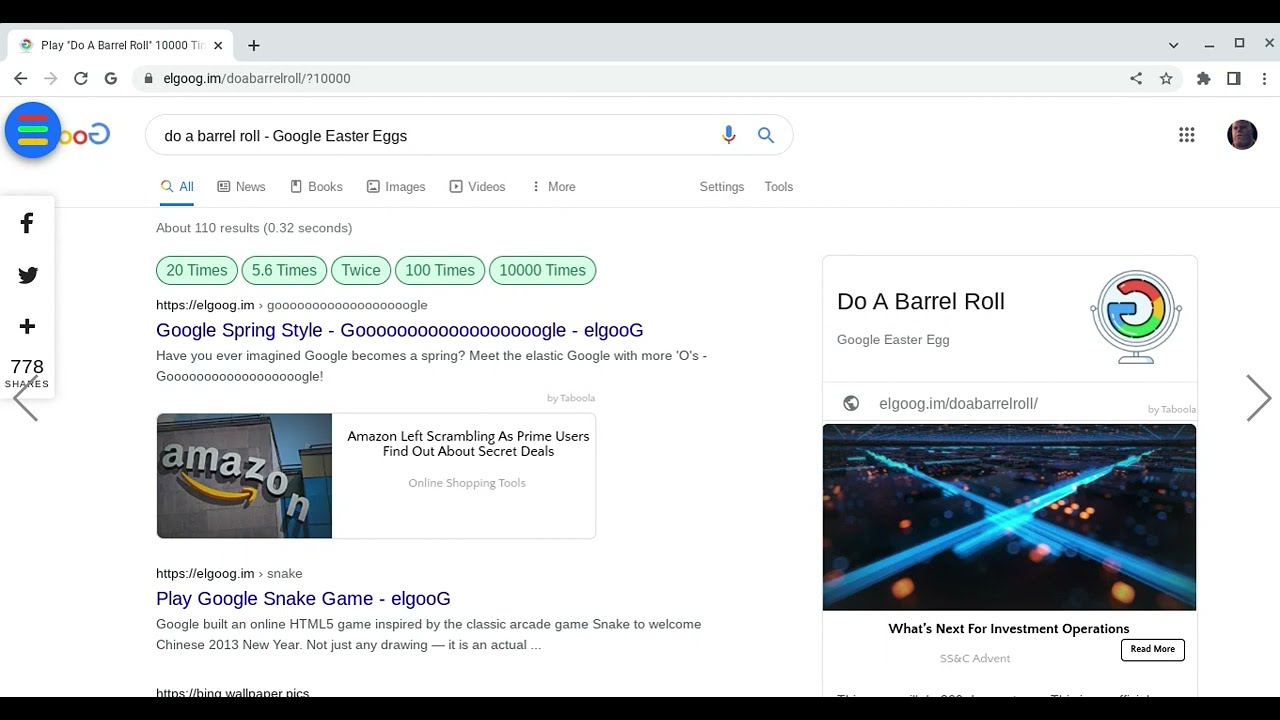Image resolution: width=1280 pixels, height=720 pixels.
Task: Choose the 100 Times chip
Action: 440,270
